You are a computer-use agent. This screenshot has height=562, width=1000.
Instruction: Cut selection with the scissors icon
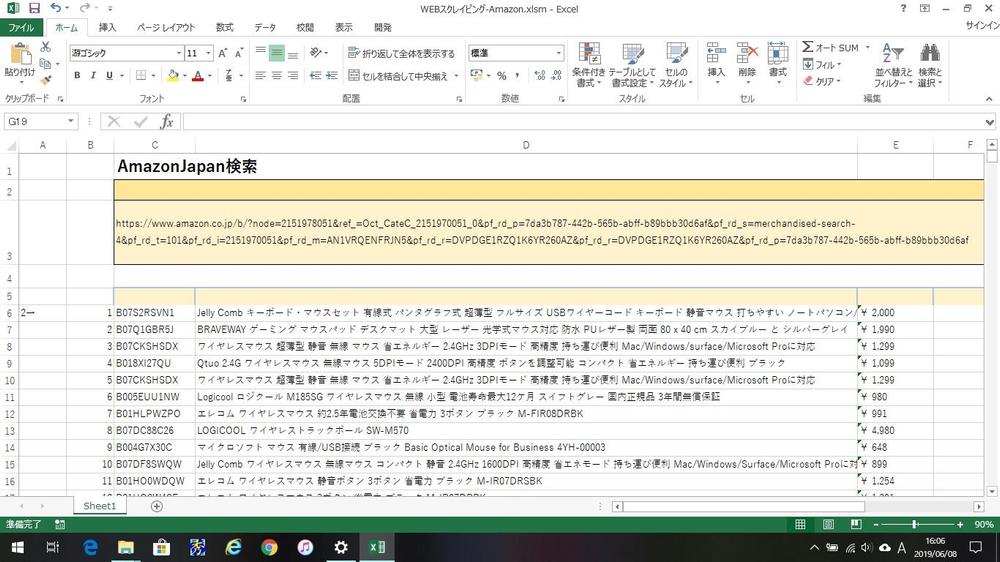[45, 47]
